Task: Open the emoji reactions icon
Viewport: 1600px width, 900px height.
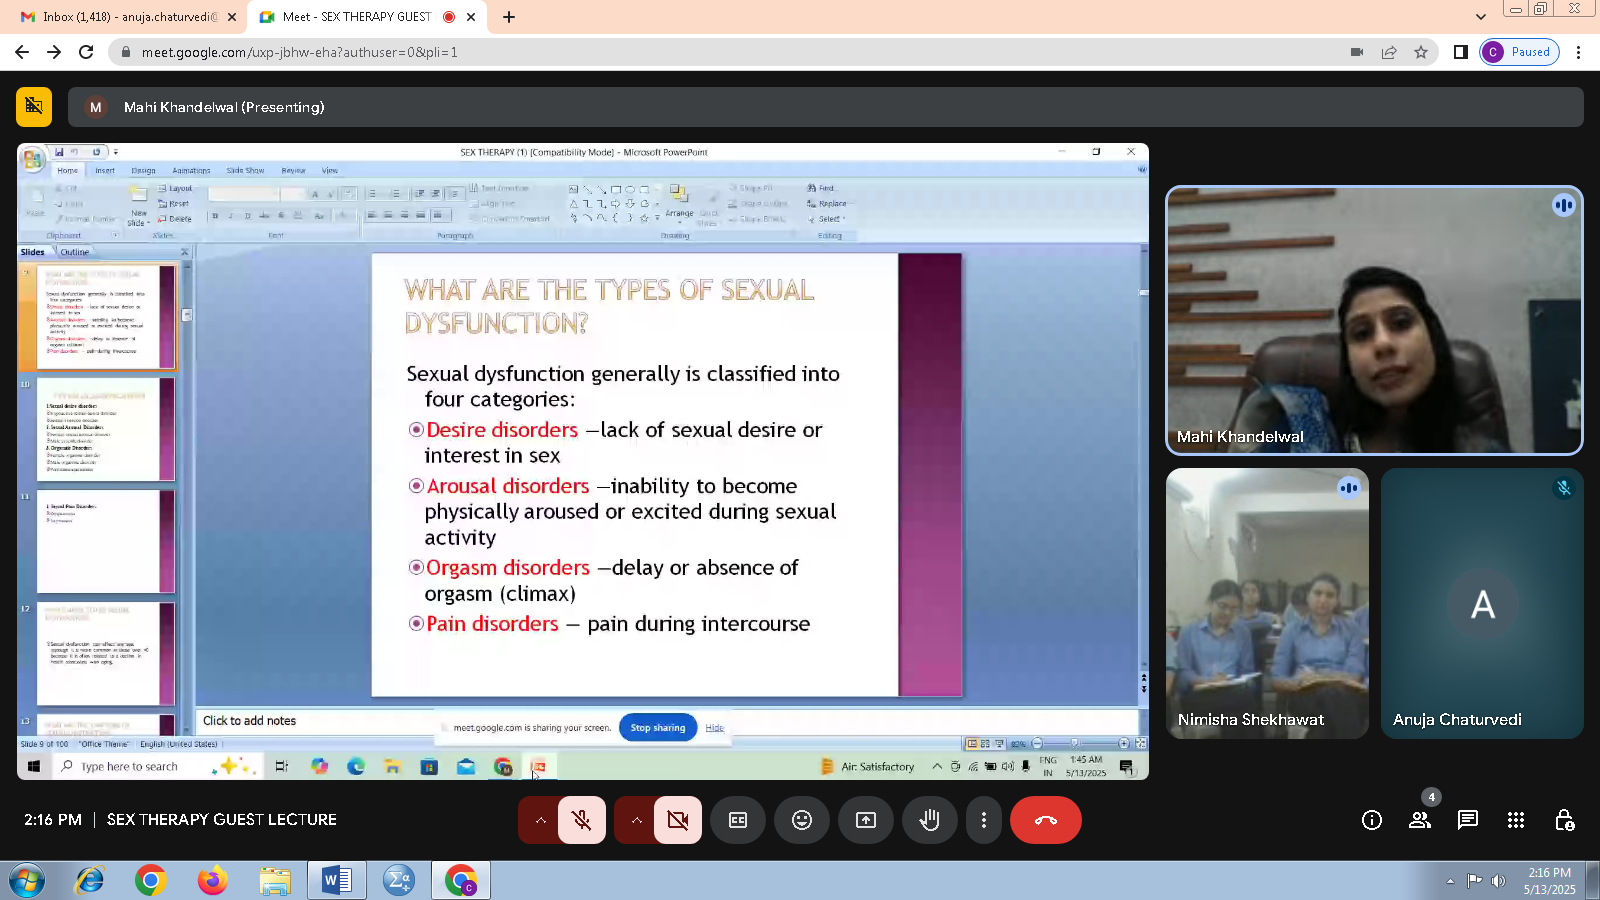Action: [x=802, y=820]
